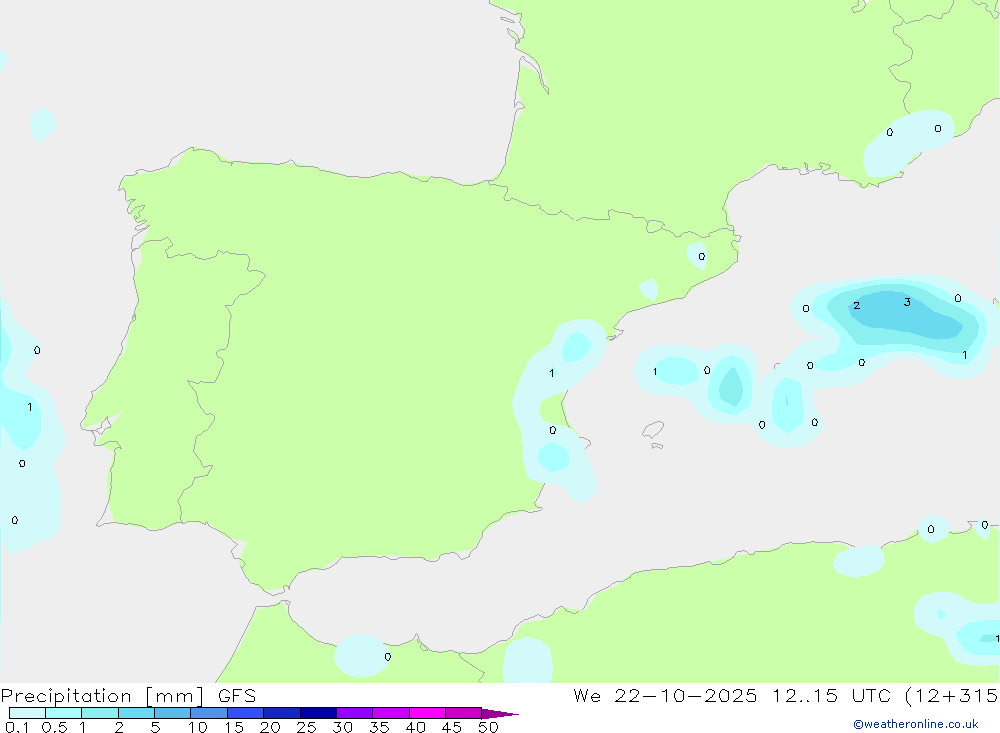Click the legend value label '35'
This screenshot has height=733, width=1000.
[x=379, y=727]
